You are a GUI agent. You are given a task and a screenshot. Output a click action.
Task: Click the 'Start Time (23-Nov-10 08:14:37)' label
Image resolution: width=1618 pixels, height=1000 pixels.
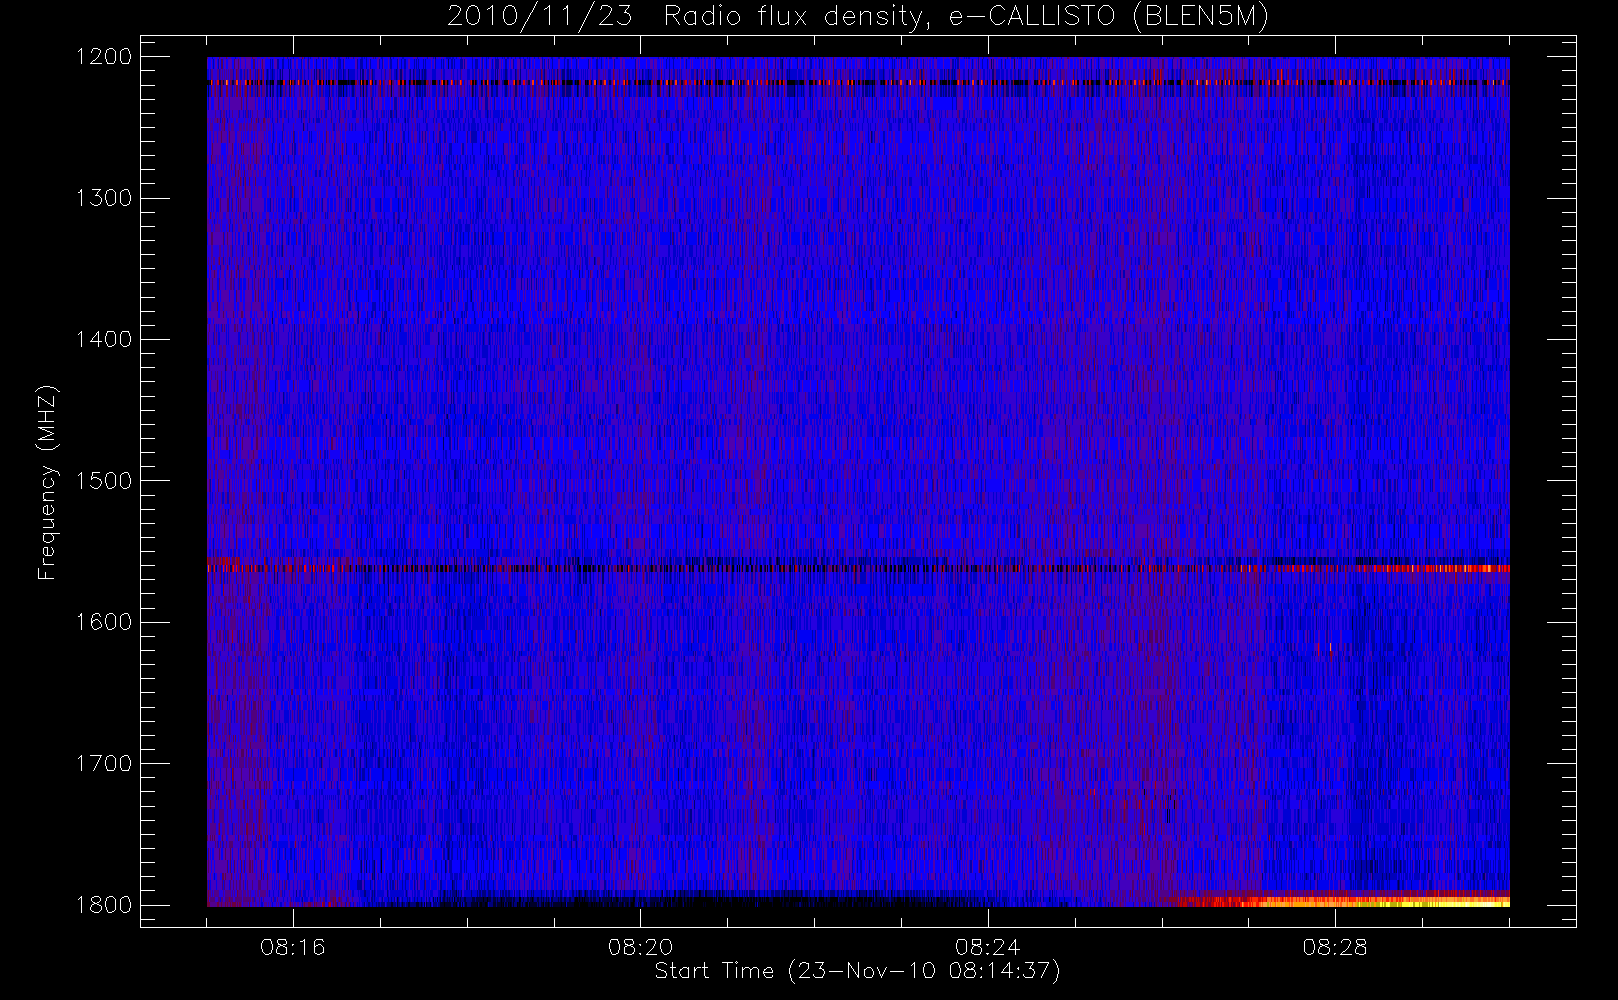tap(857, 971)
